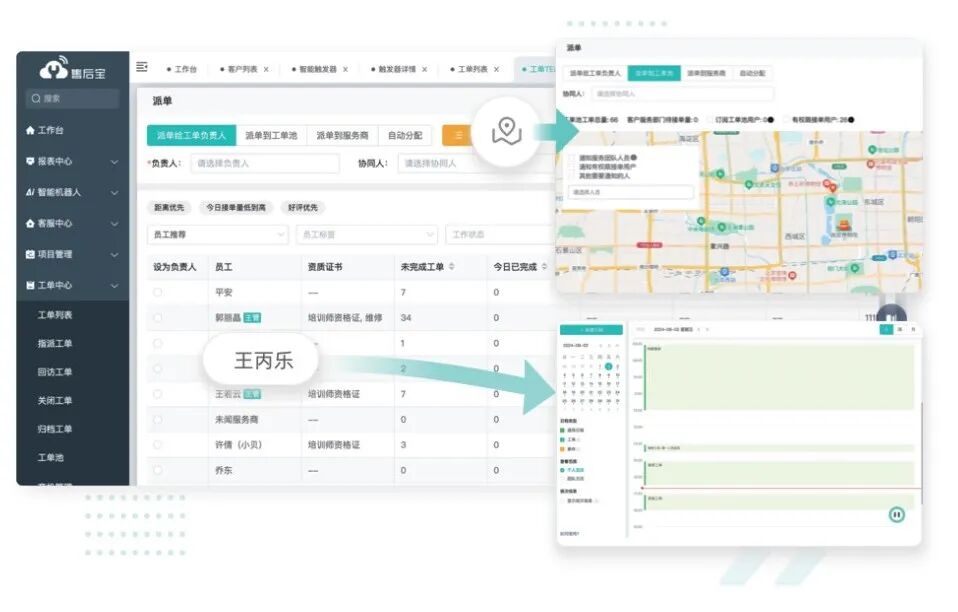Click the sidebar collapse hamburger icon
Screen dimensions: 958x612
pos(142,67)
